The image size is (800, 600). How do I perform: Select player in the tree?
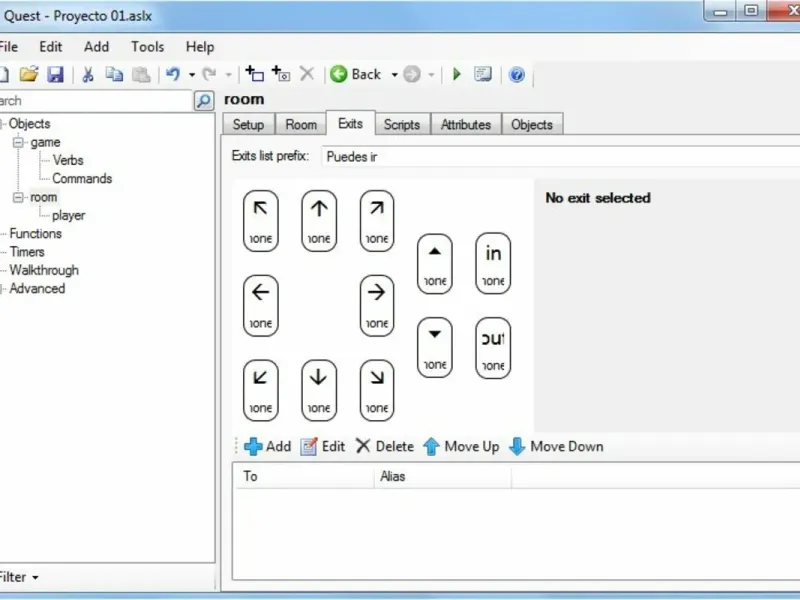coord(68,215)
